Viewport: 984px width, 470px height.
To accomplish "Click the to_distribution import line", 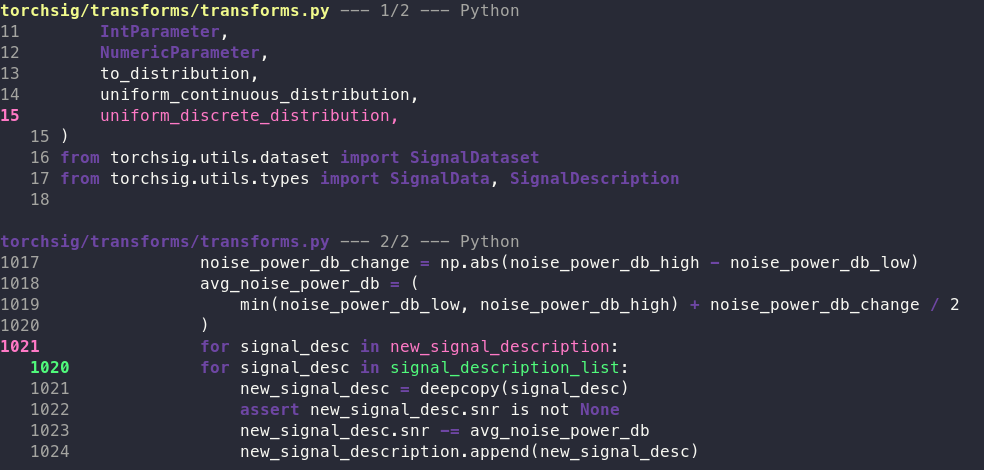I will click(179, 73).
